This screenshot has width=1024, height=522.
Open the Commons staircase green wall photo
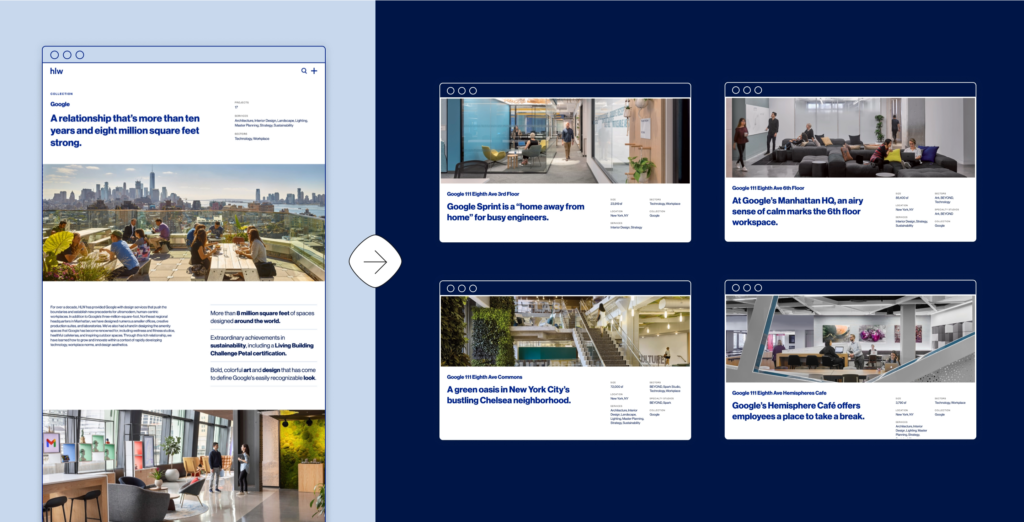pyautogui.click(x=565, y=331)
